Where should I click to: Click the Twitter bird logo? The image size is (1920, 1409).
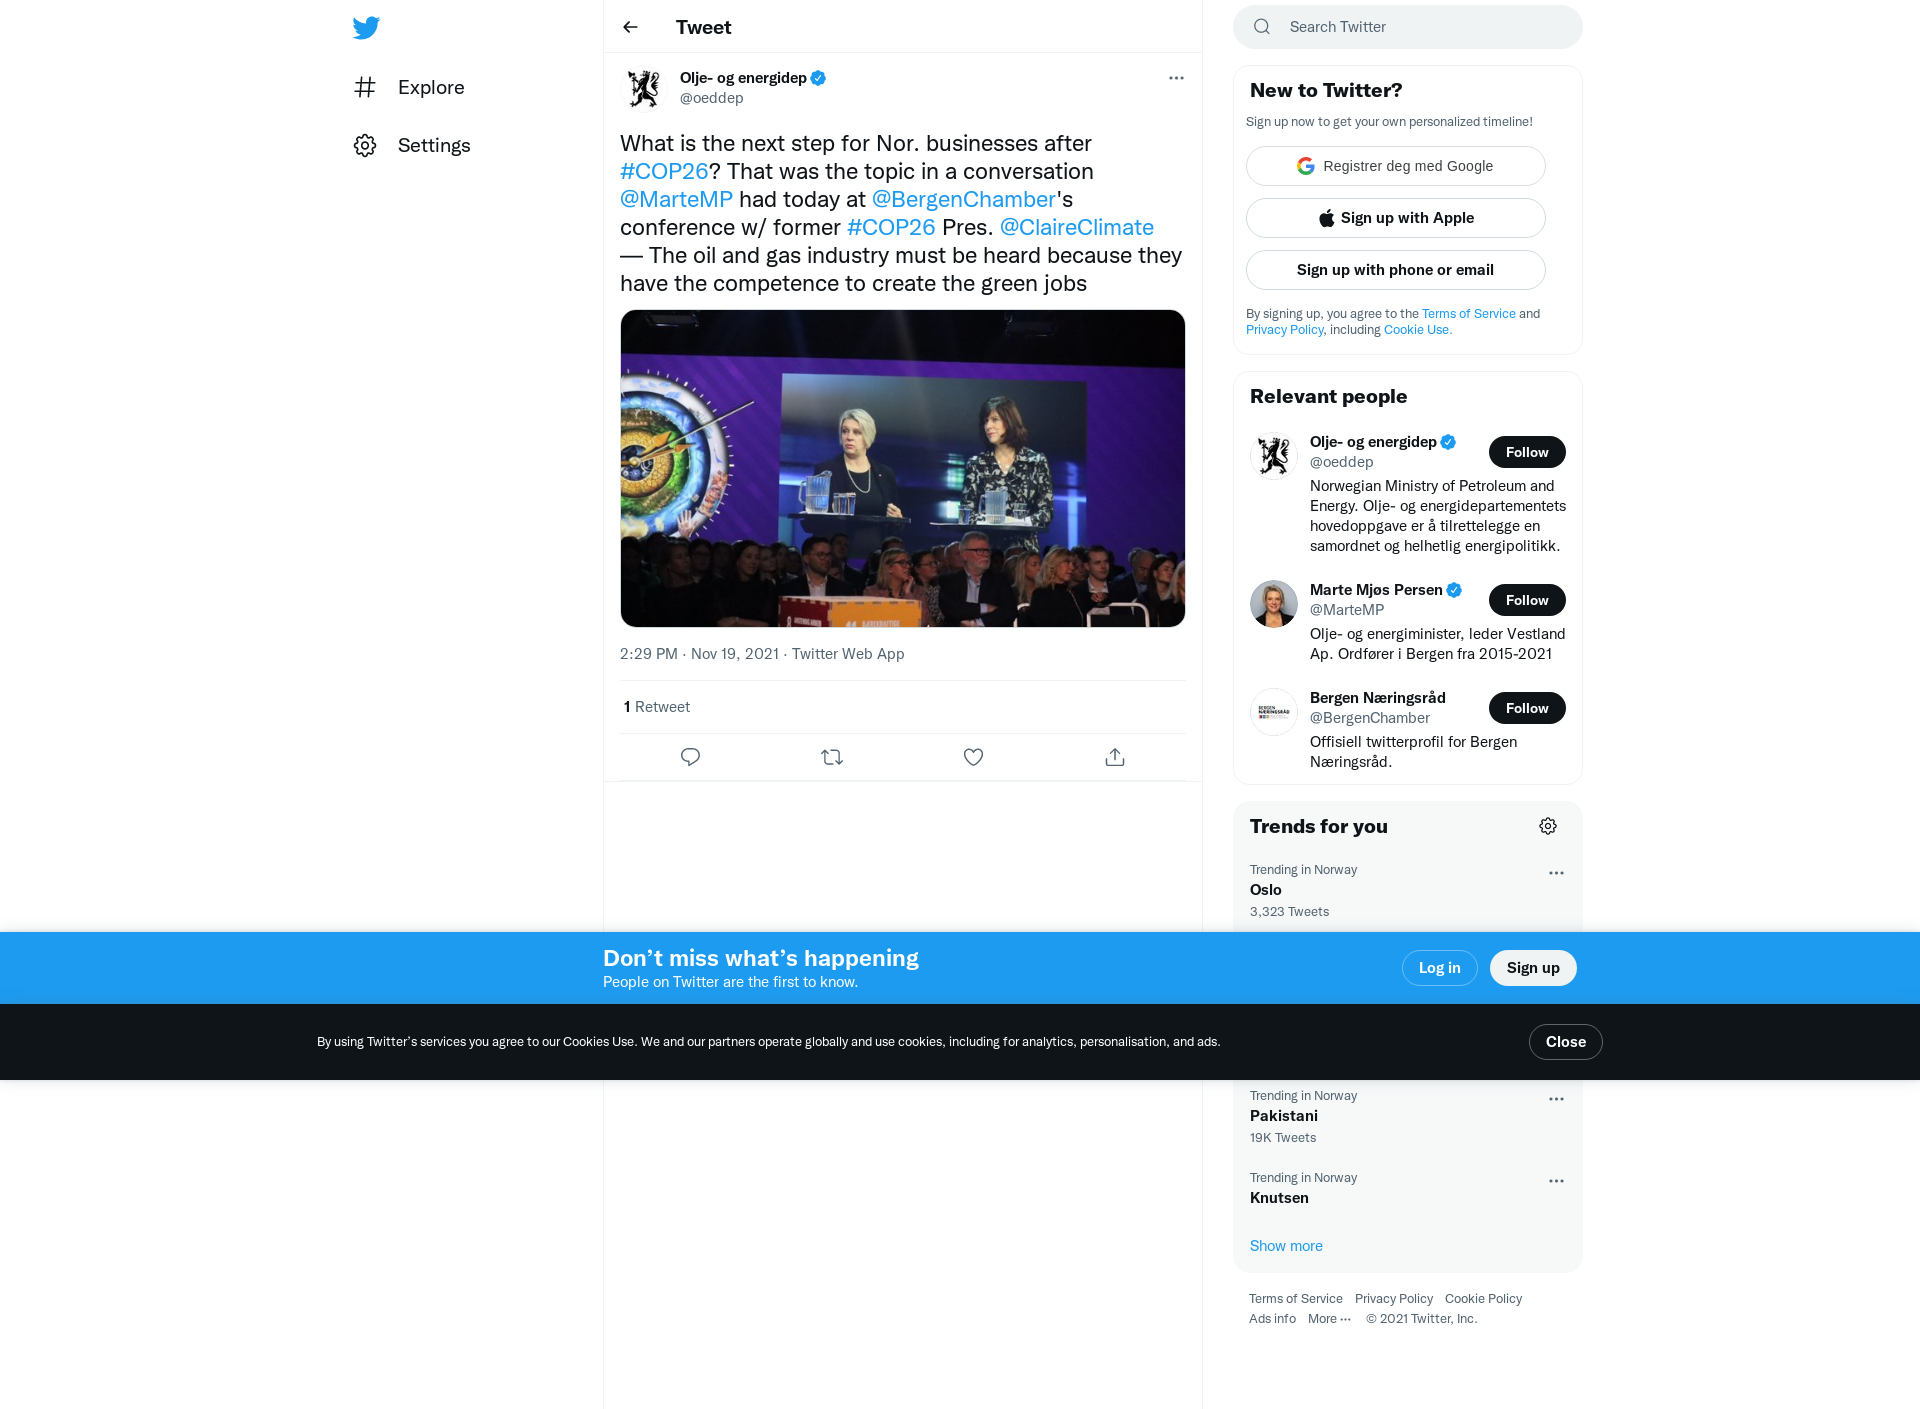point(366,28)
